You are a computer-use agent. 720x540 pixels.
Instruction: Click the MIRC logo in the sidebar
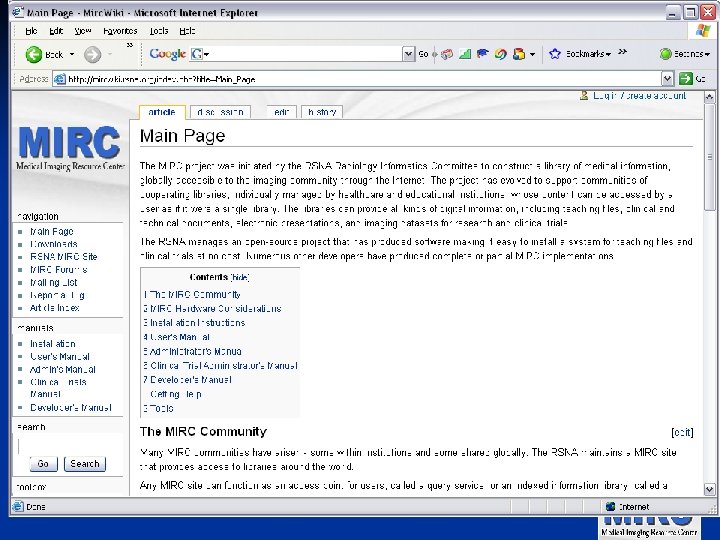tap(70, 148)
